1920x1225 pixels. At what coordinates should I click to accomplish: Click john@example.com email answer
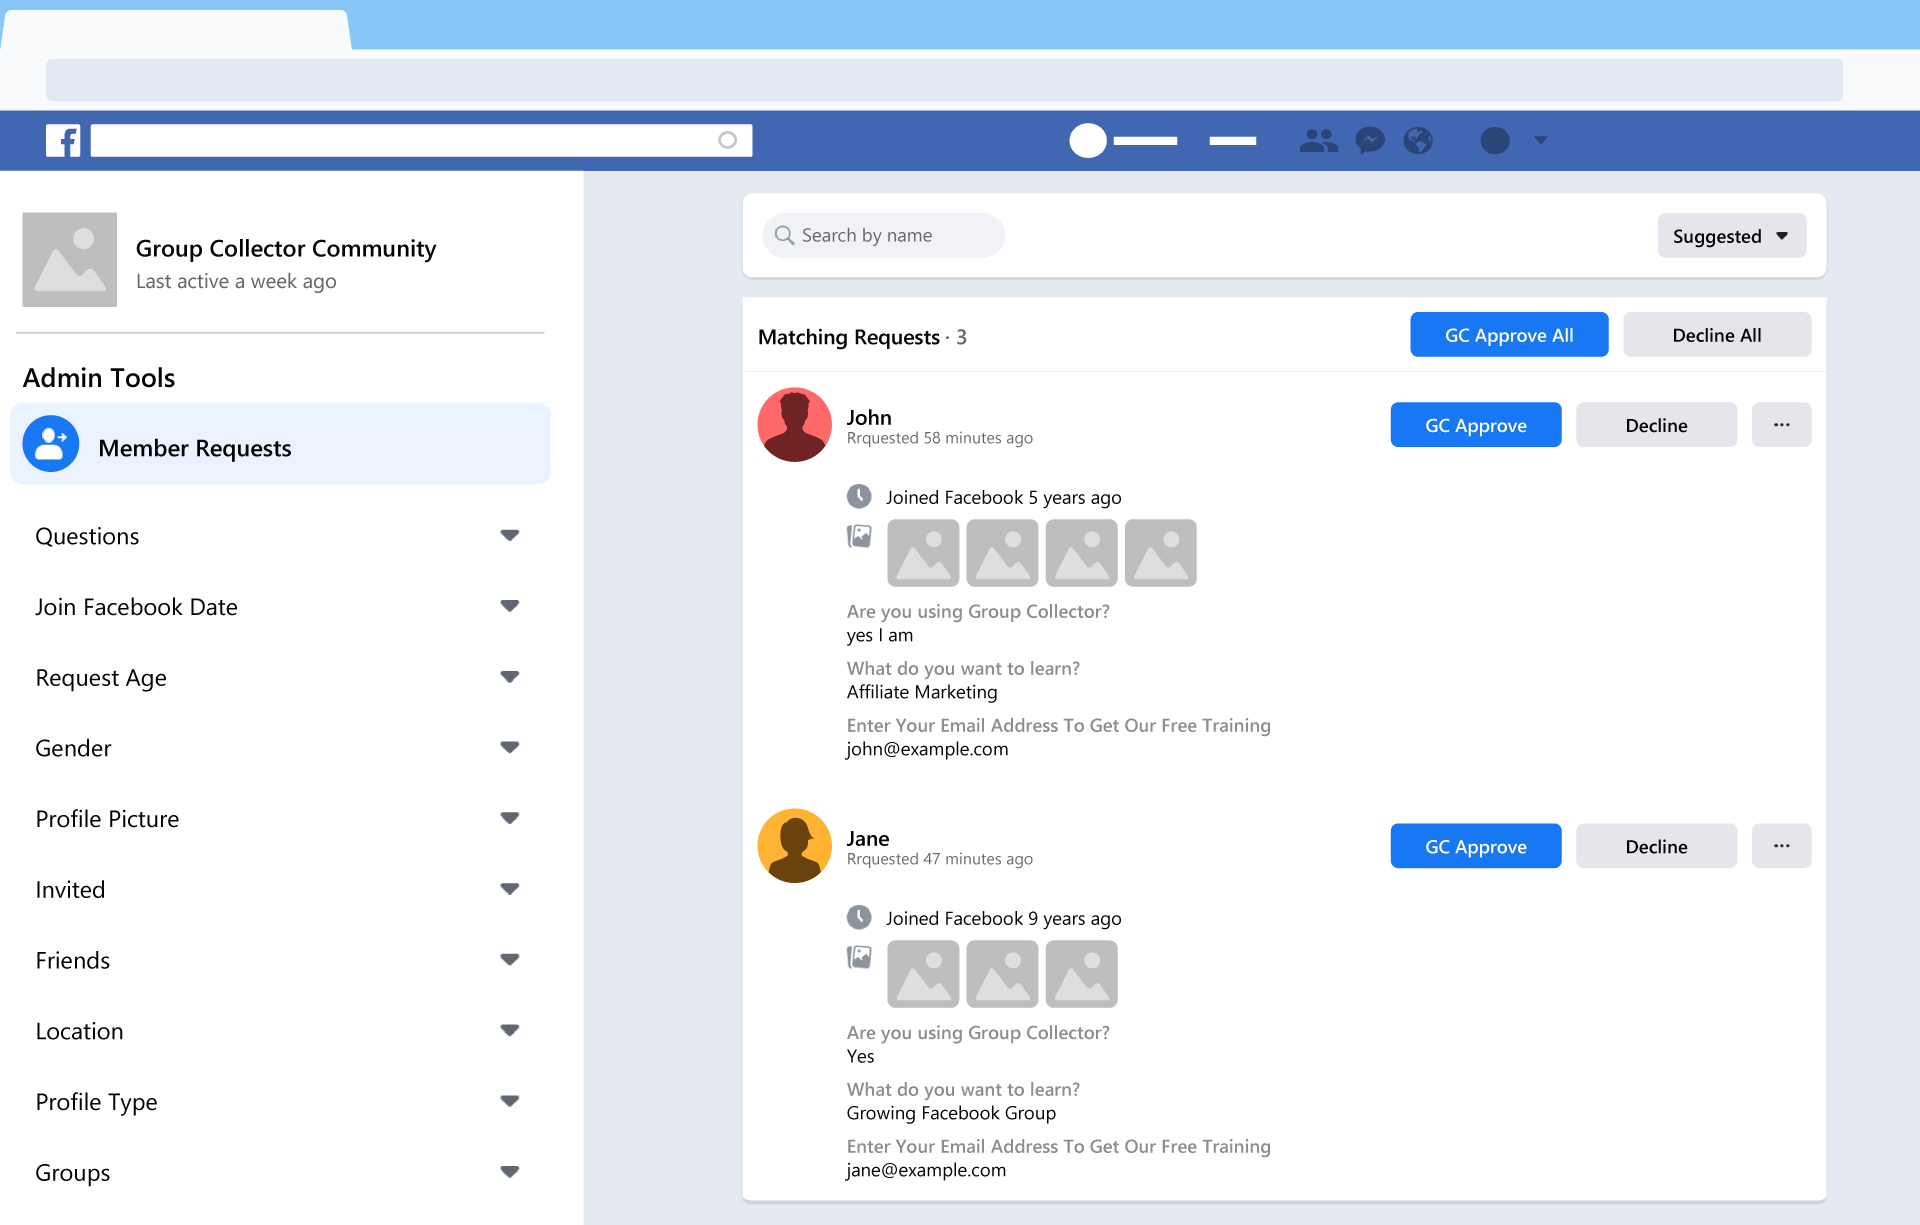pyautogui.click(x=927, y=749)
